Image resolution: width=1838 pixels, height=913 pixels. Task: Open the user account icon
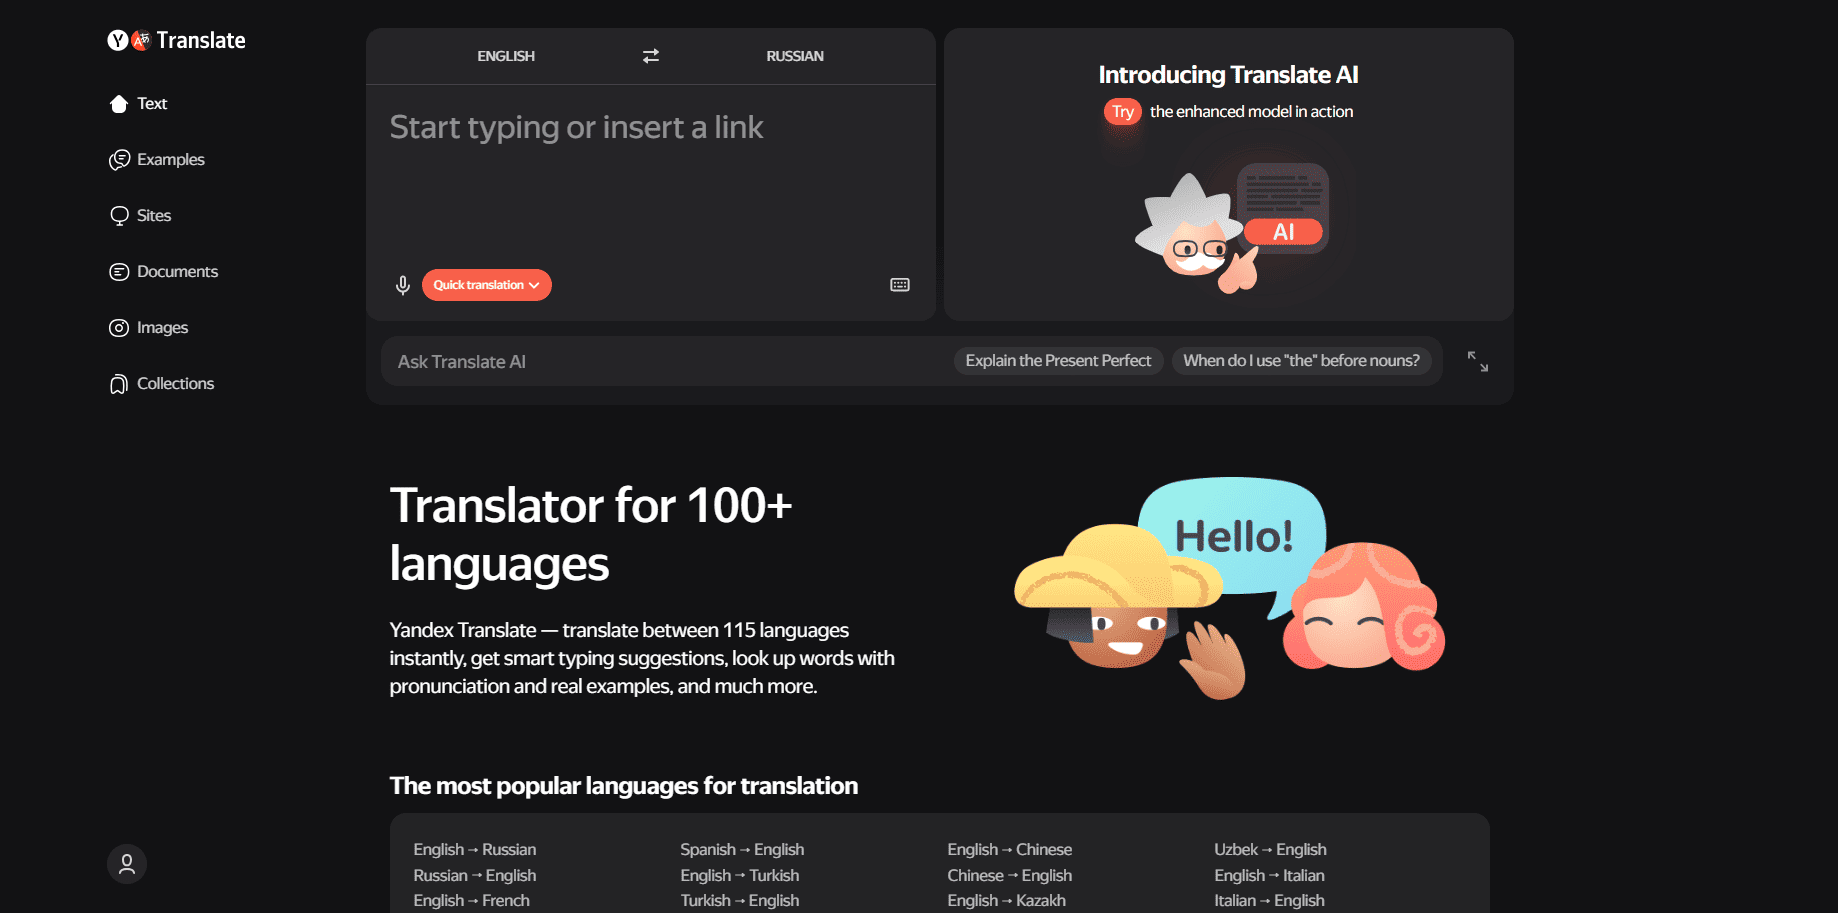pyautogui.click(x=126, y=863)
